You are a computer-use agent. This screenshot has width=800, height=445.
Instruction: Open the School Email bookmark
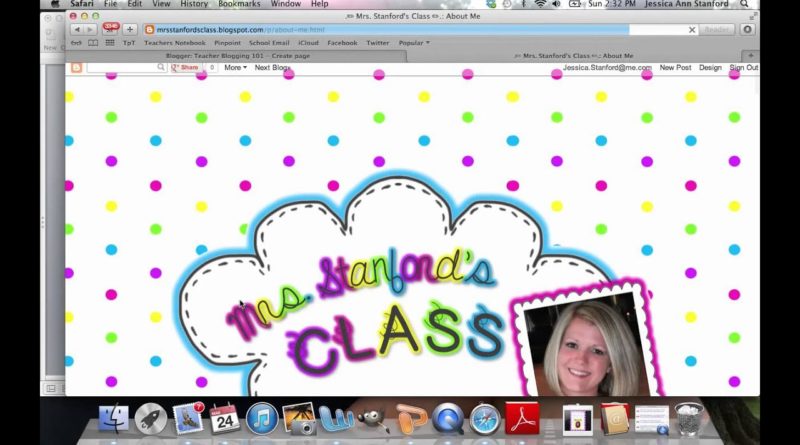269,43
